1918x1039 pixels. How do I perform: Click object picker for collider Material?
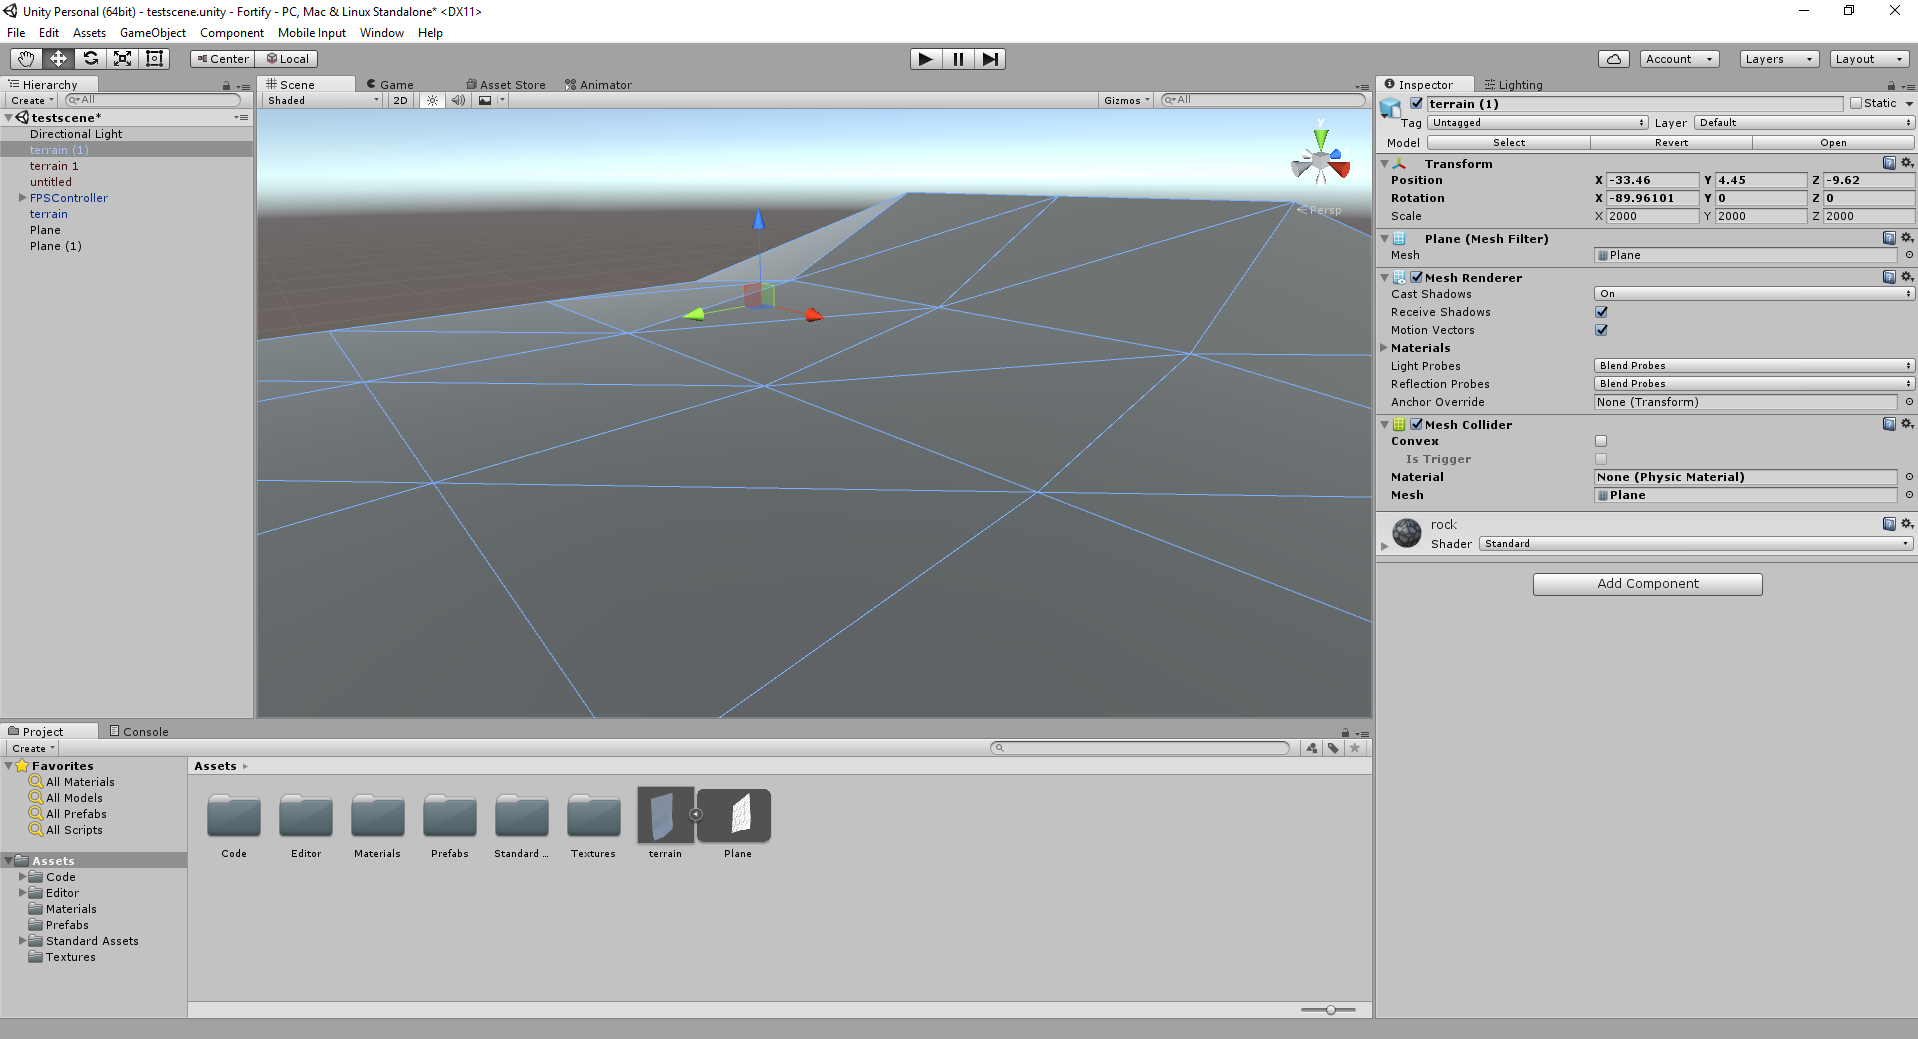(1908, 477)
